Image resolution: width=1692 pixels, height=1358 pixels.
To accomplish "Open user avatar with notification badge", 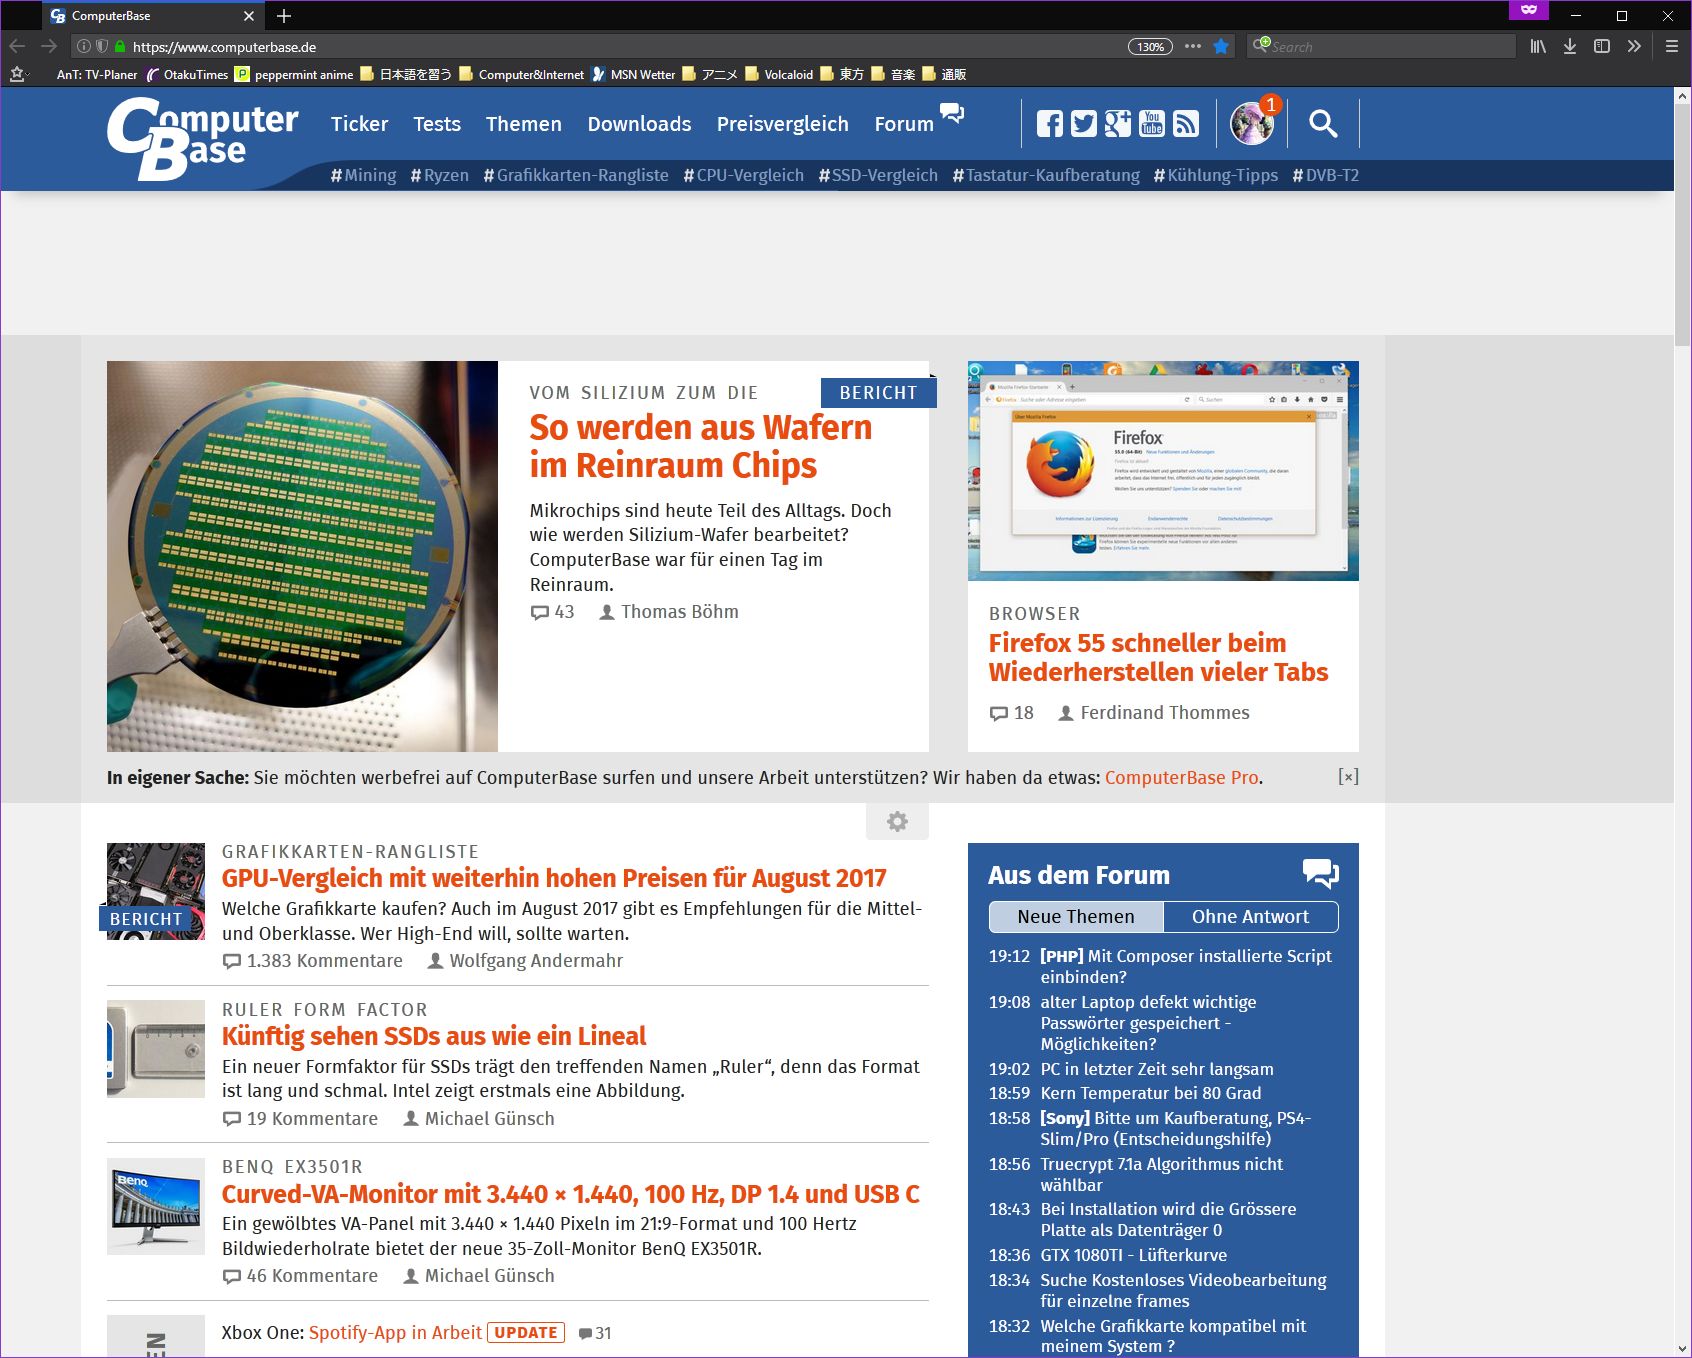I will 1253,122.
